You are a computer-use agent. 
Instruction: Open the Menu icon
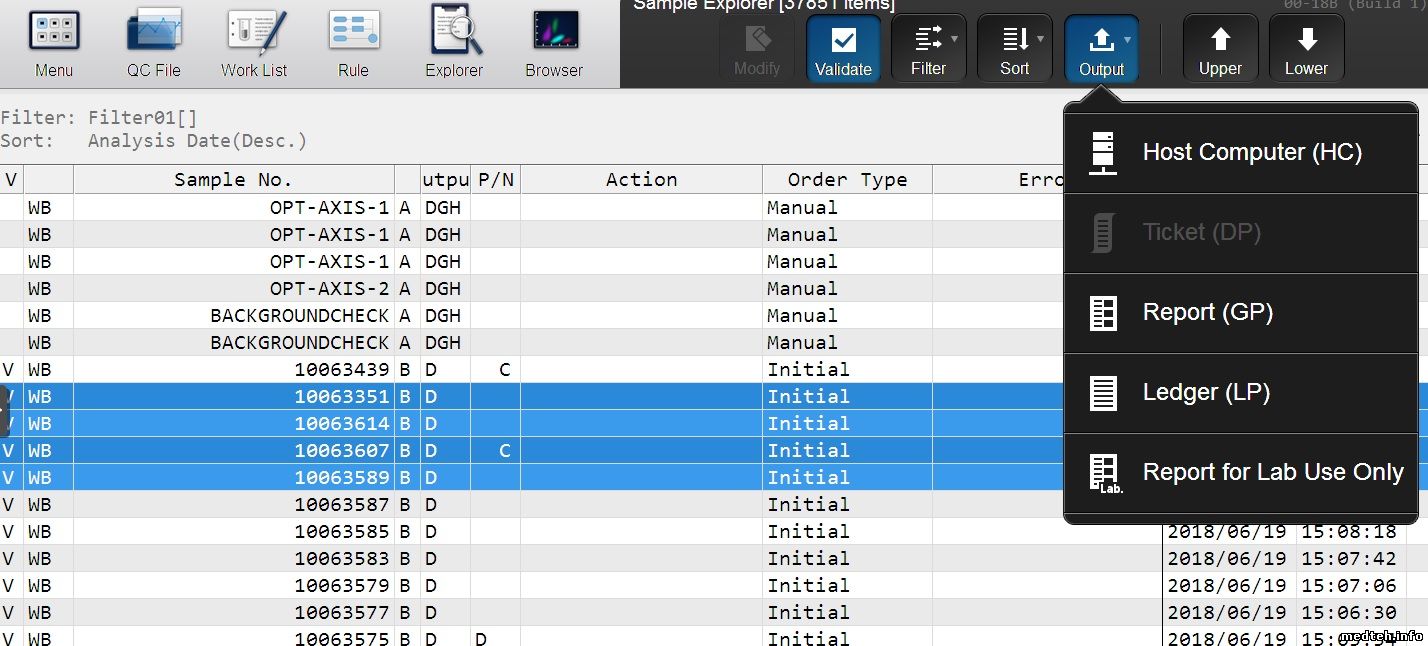tap(54, 43)
